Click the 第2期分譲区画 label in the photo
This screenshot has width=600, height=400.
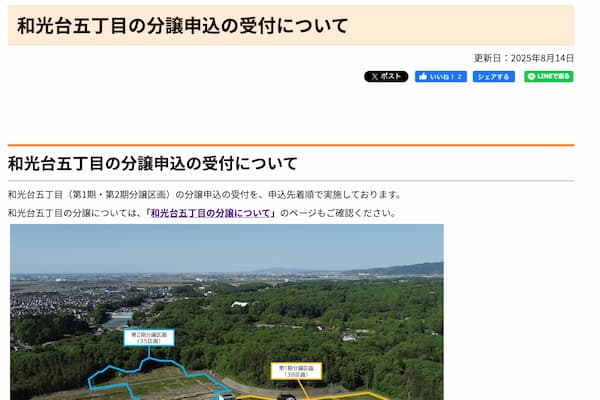click(149, 338)
